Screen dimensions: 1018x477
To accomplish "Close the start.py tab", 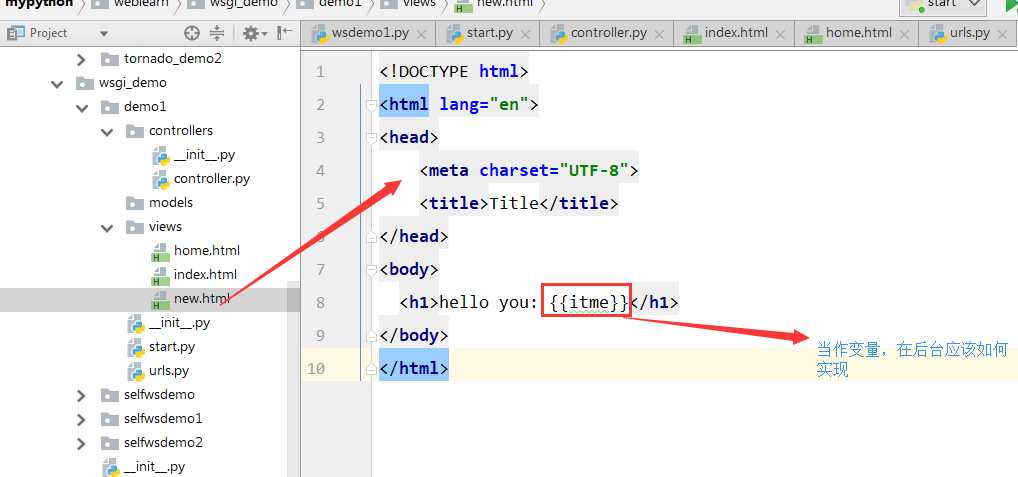I will [x=525, y=34].
